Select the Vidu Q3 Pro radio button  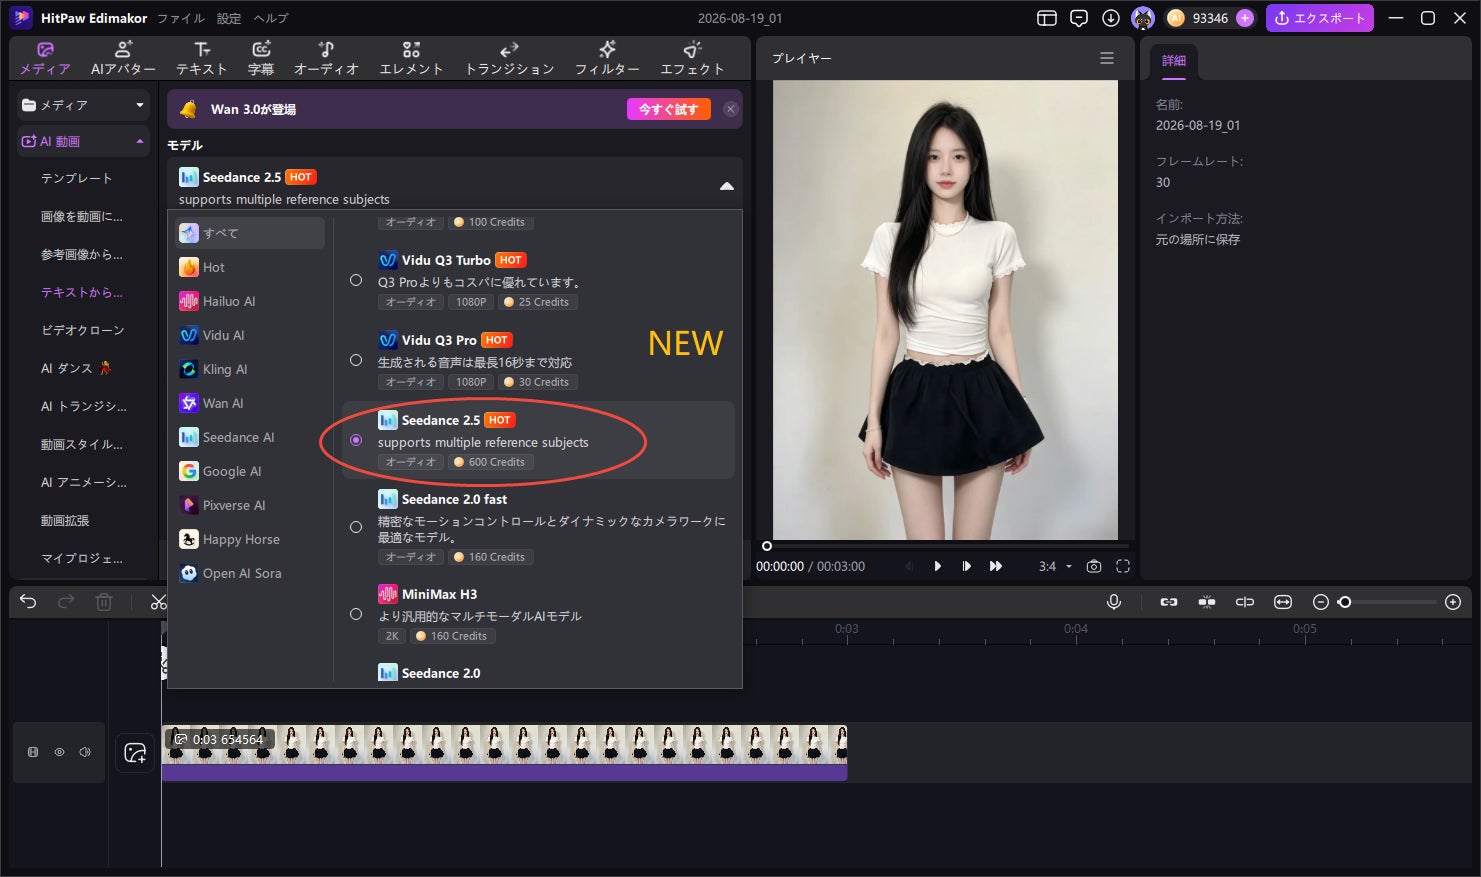356,360
